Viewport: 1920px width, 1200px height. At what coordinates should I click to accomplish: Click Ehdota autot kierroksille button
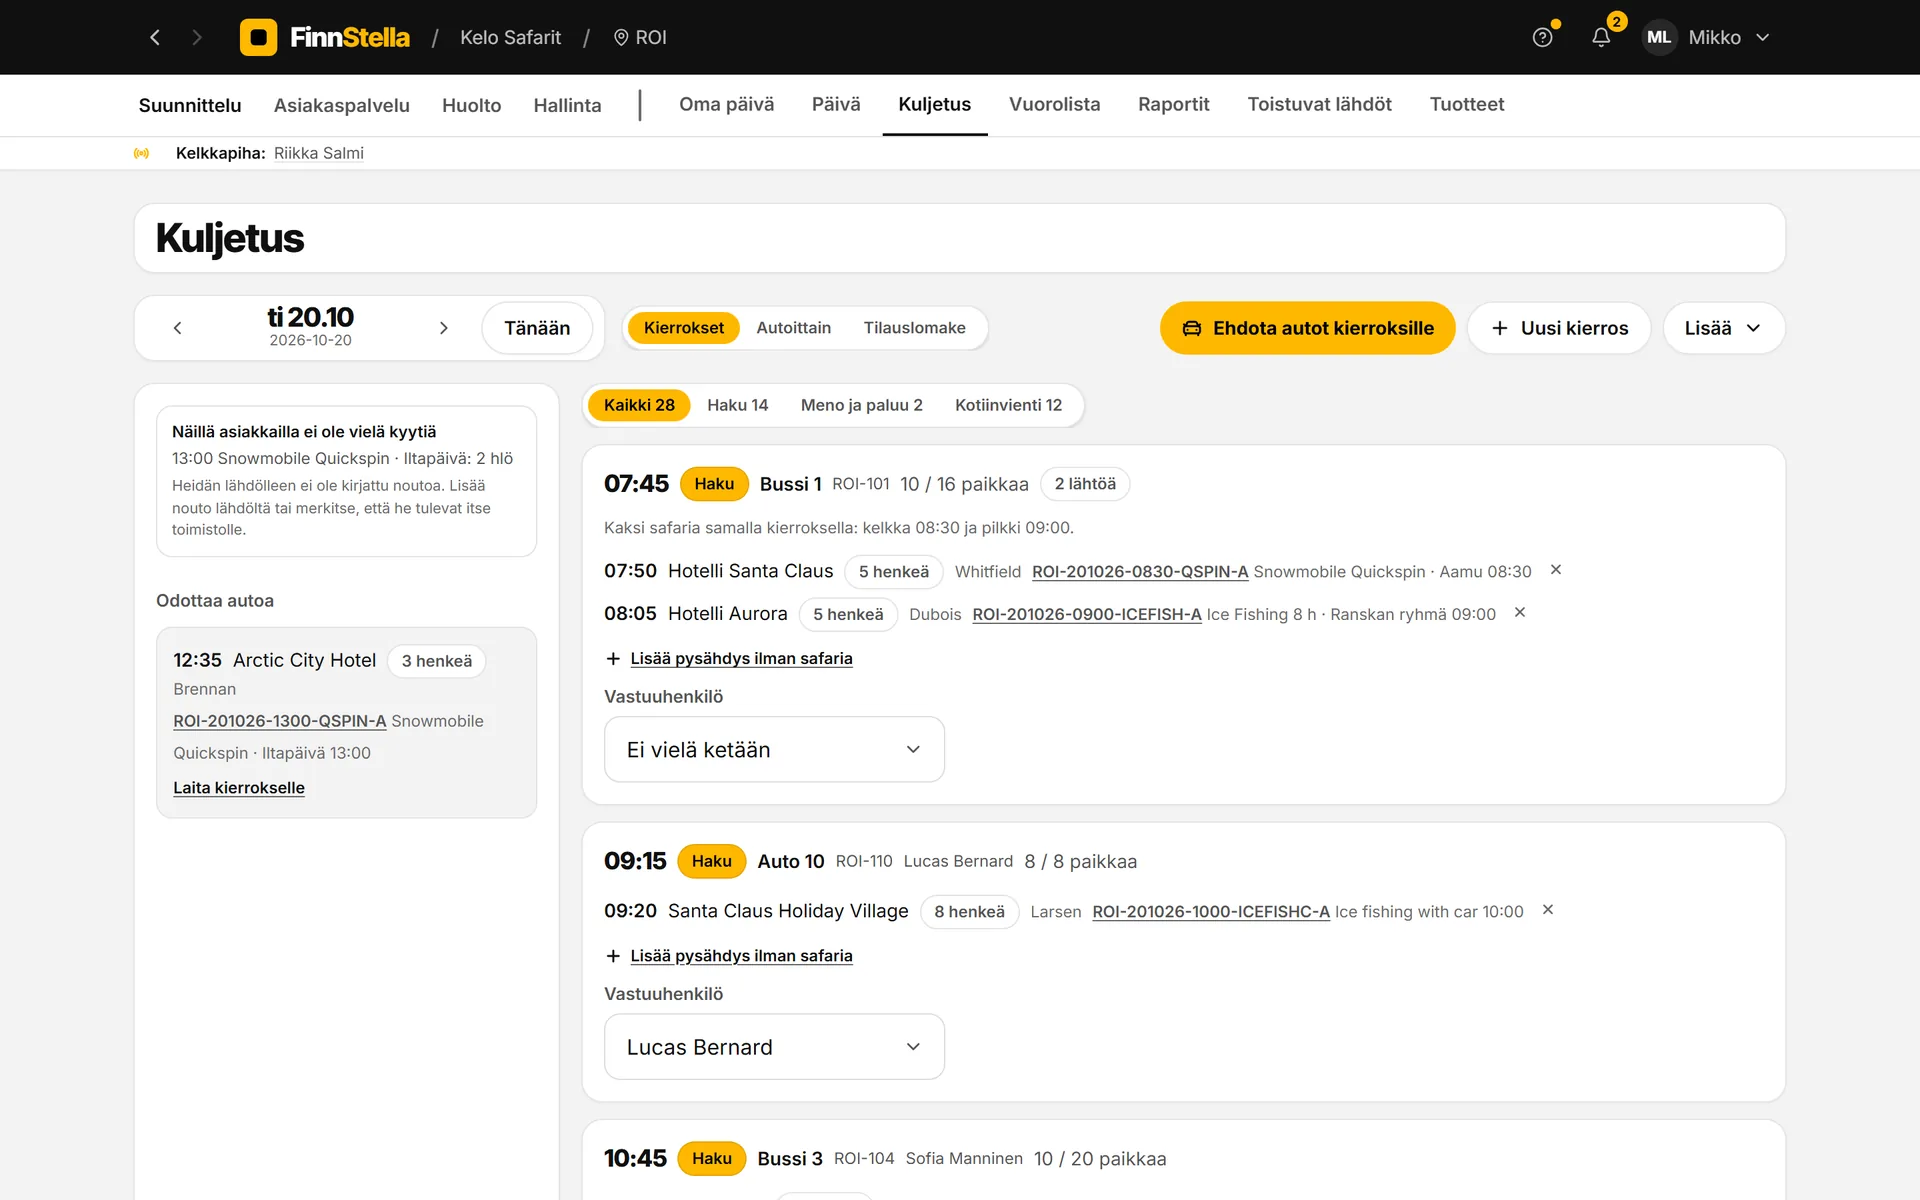click(x=1307, y=328)
